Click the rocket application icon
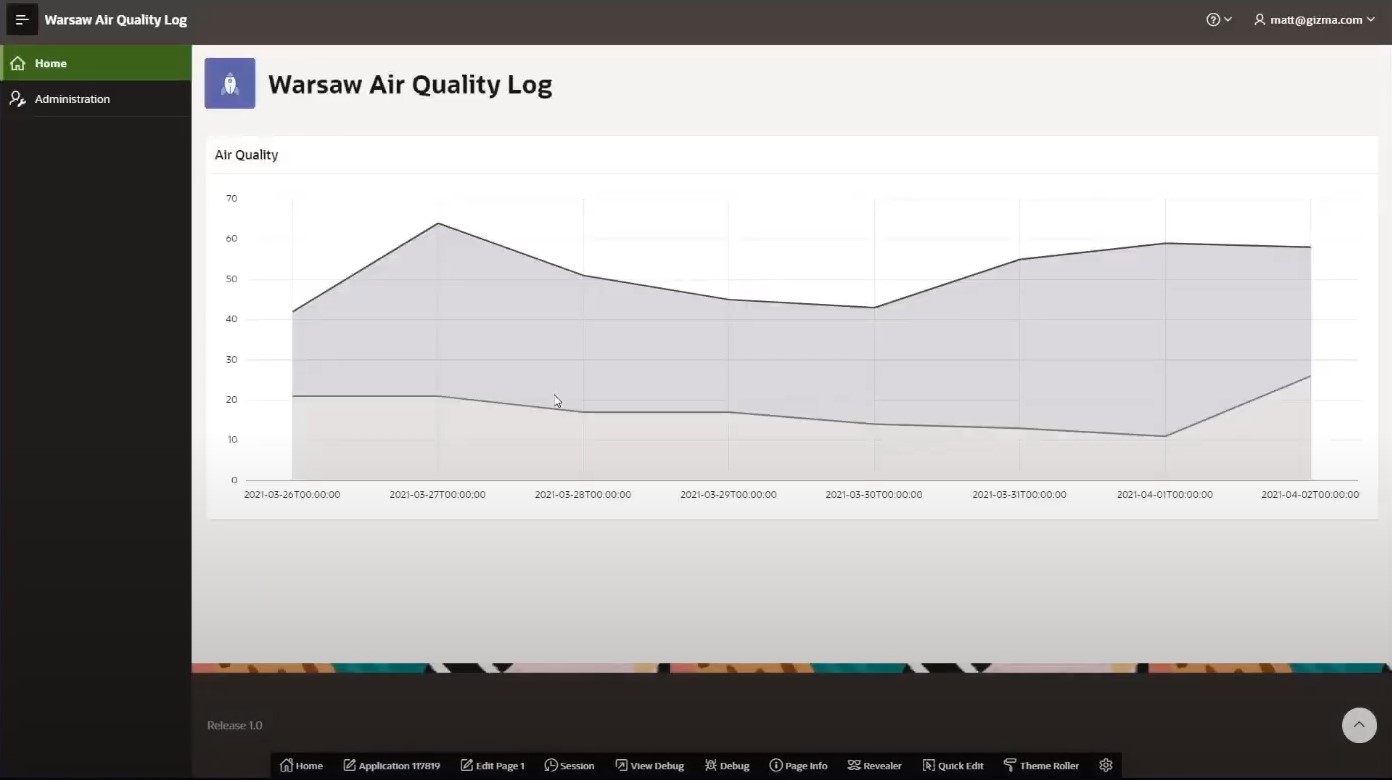The image size is (1392, 780). click(230, 83)
